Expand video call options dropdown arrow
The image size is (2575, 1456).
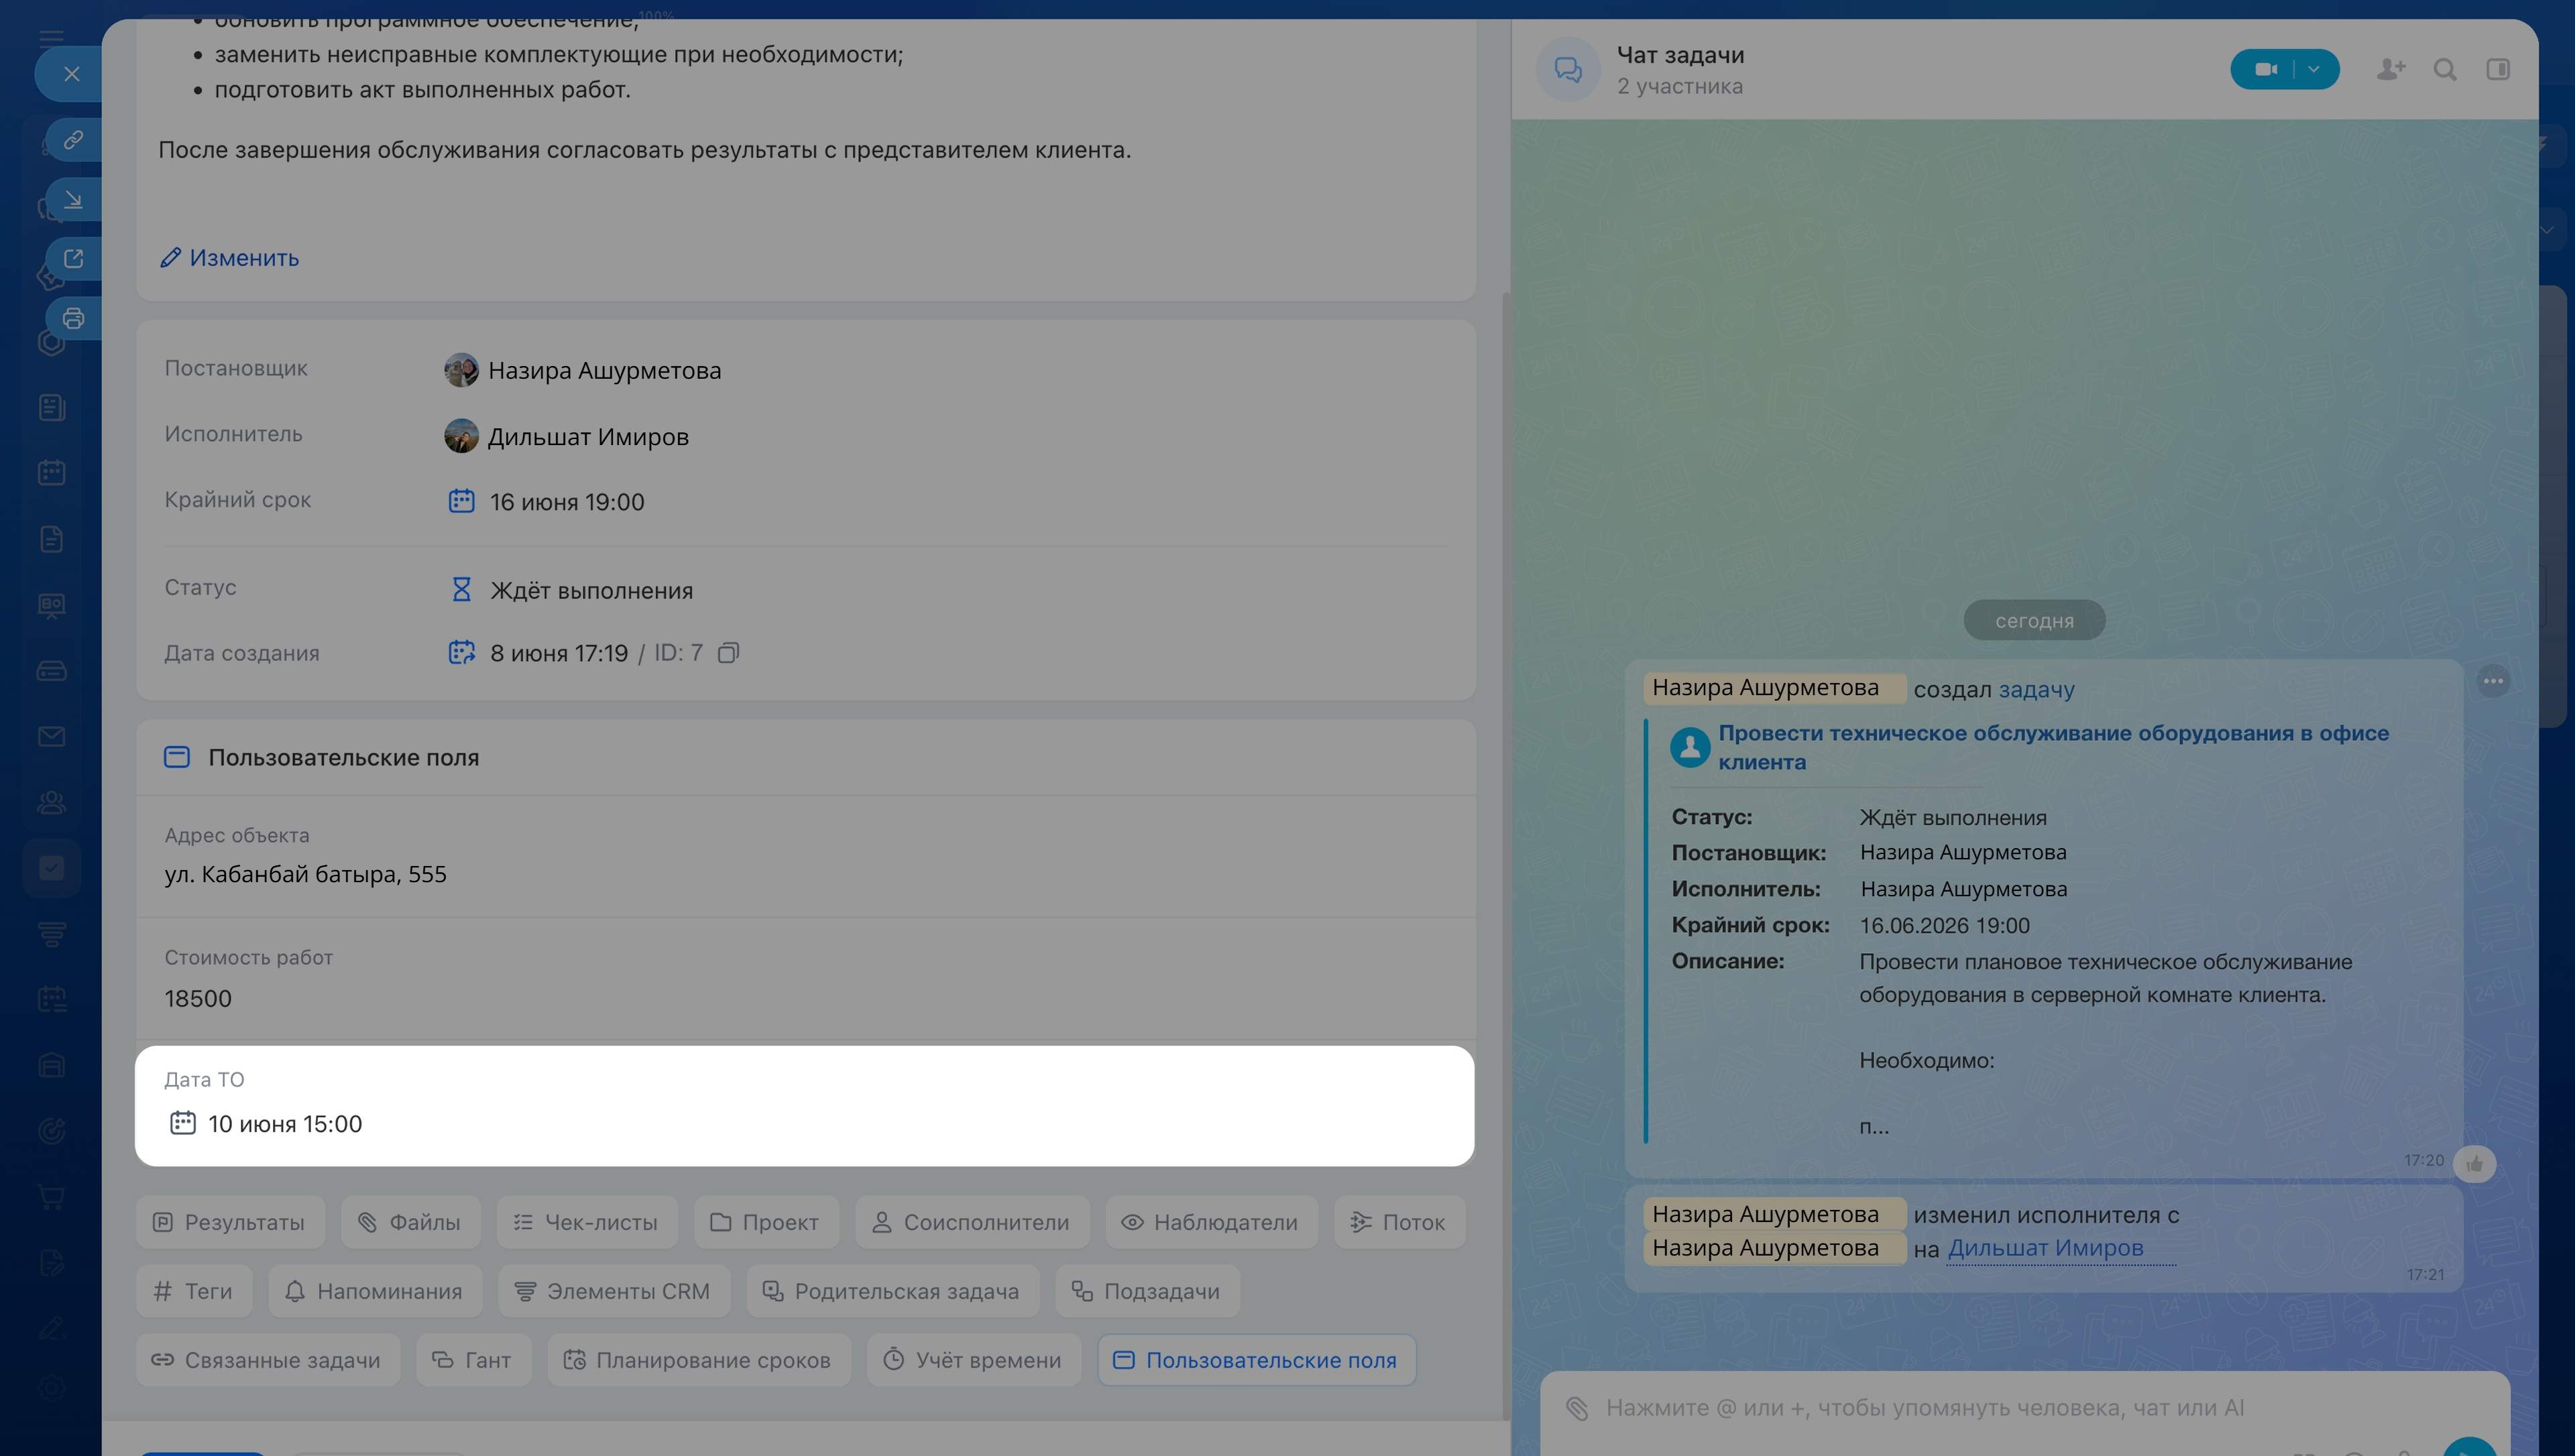(2314, 69)
